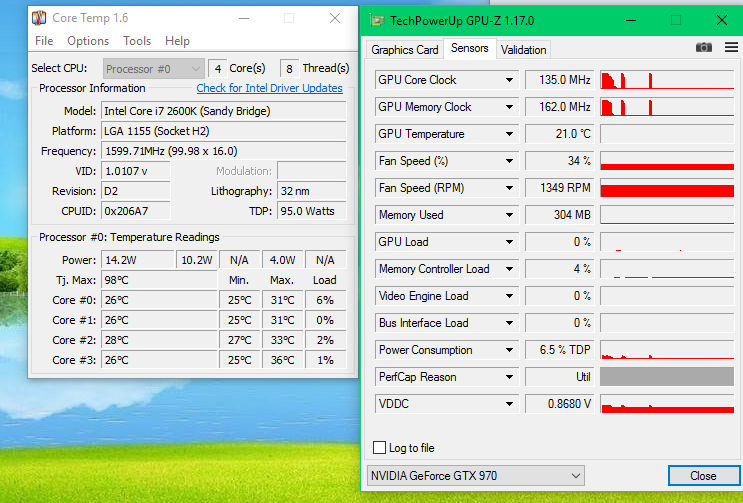Click the GPU Temperature value 21.0 °C
The image size is (743, 503).
click(559, 134)
